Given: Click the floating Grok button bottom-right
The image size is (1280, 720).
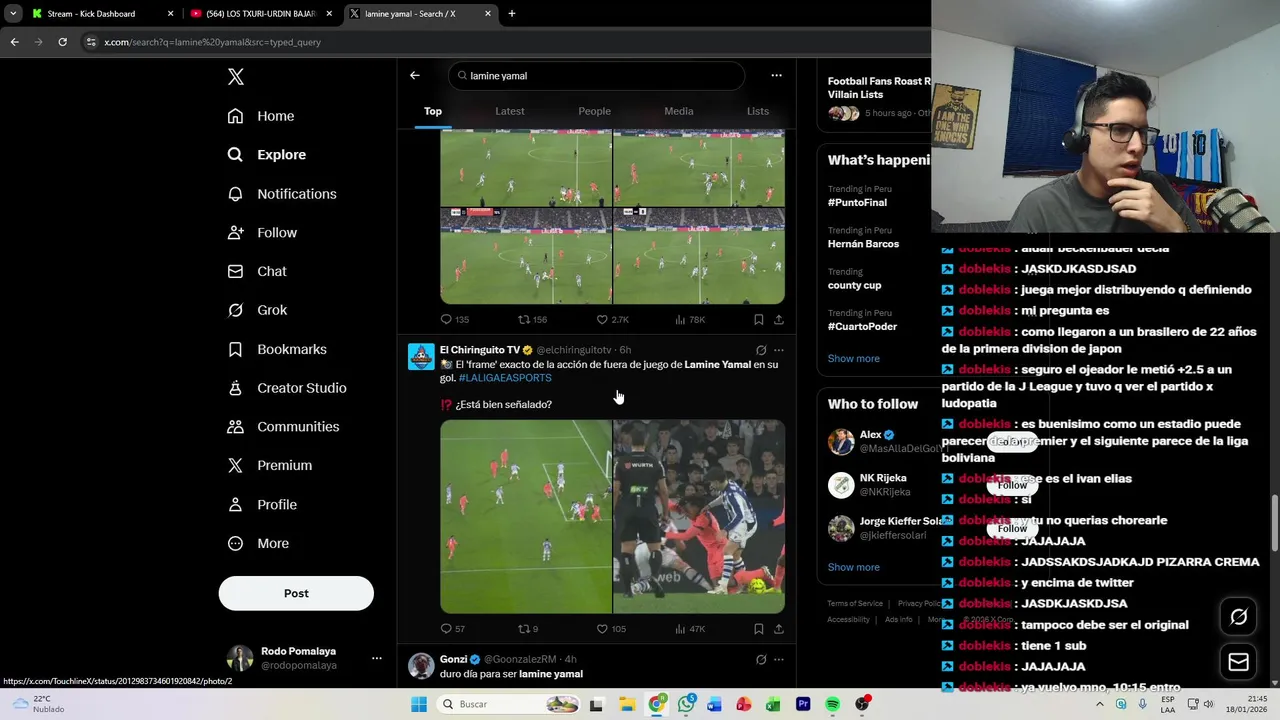Looking at the screenshot, I should coord(1238,617).
